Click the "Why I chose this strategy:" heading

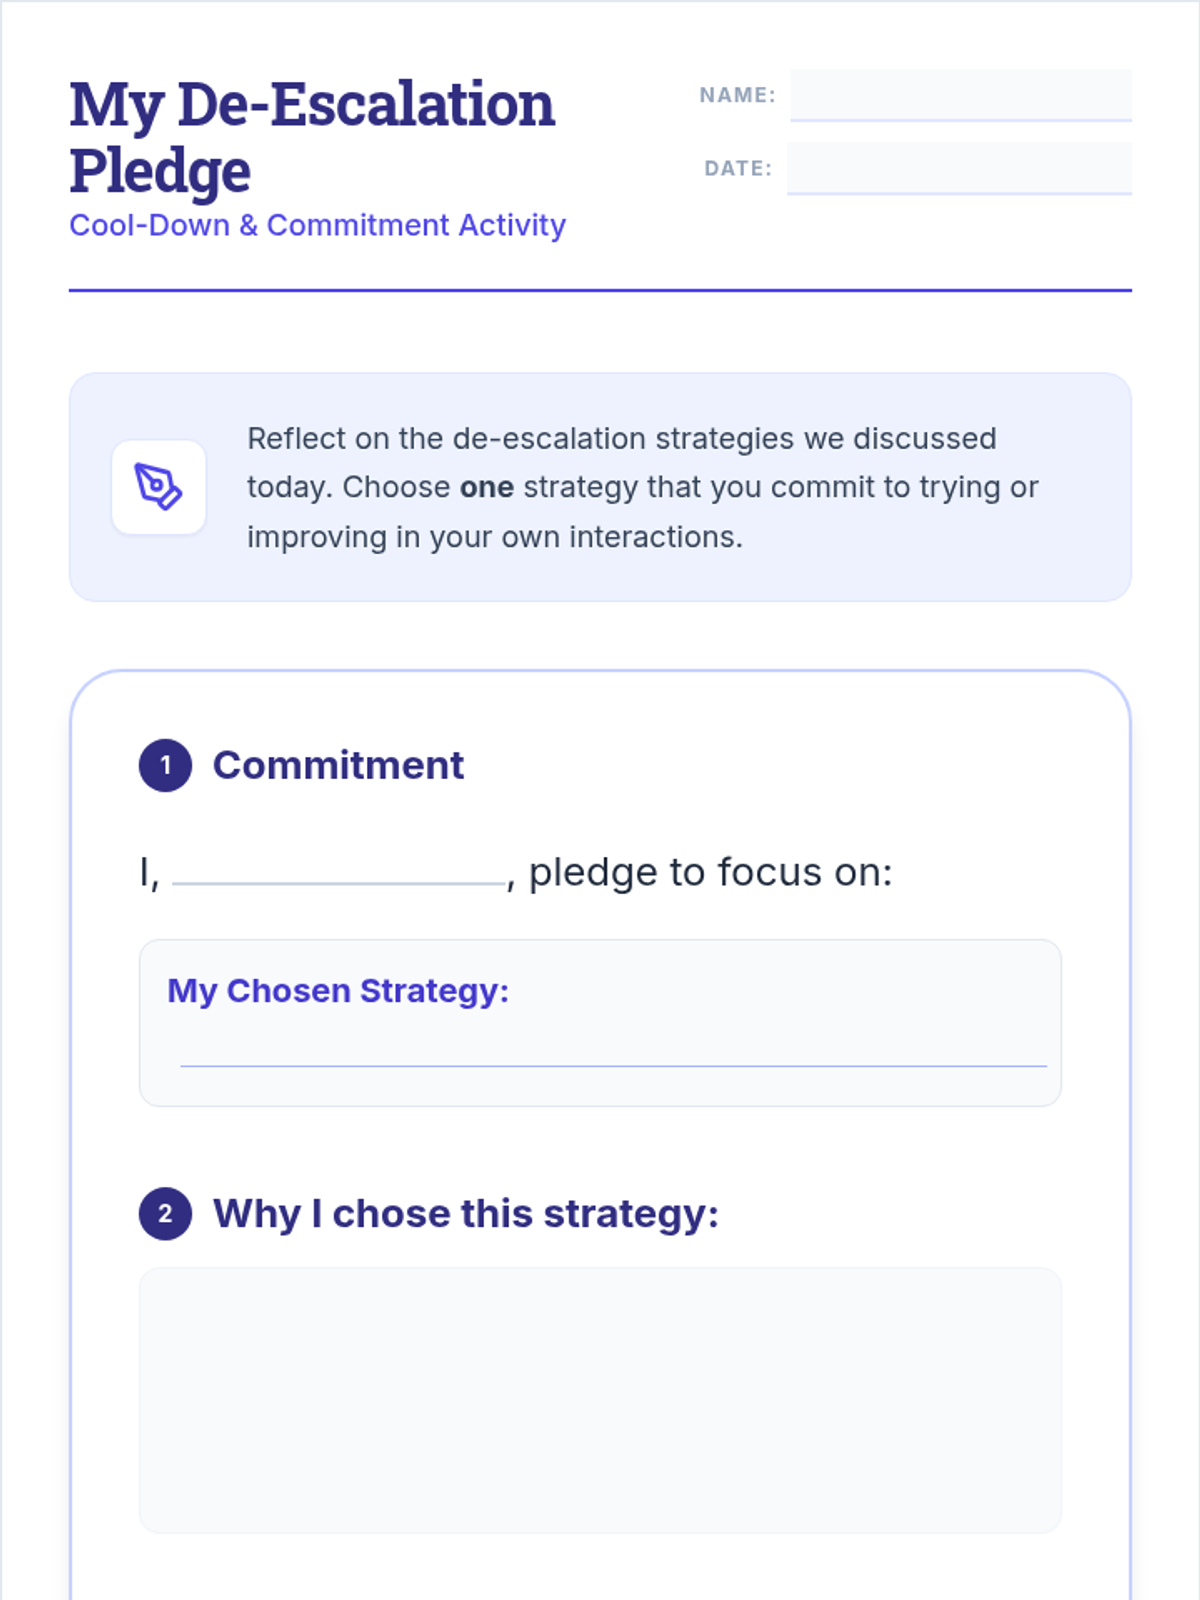tap(466, 1214)
